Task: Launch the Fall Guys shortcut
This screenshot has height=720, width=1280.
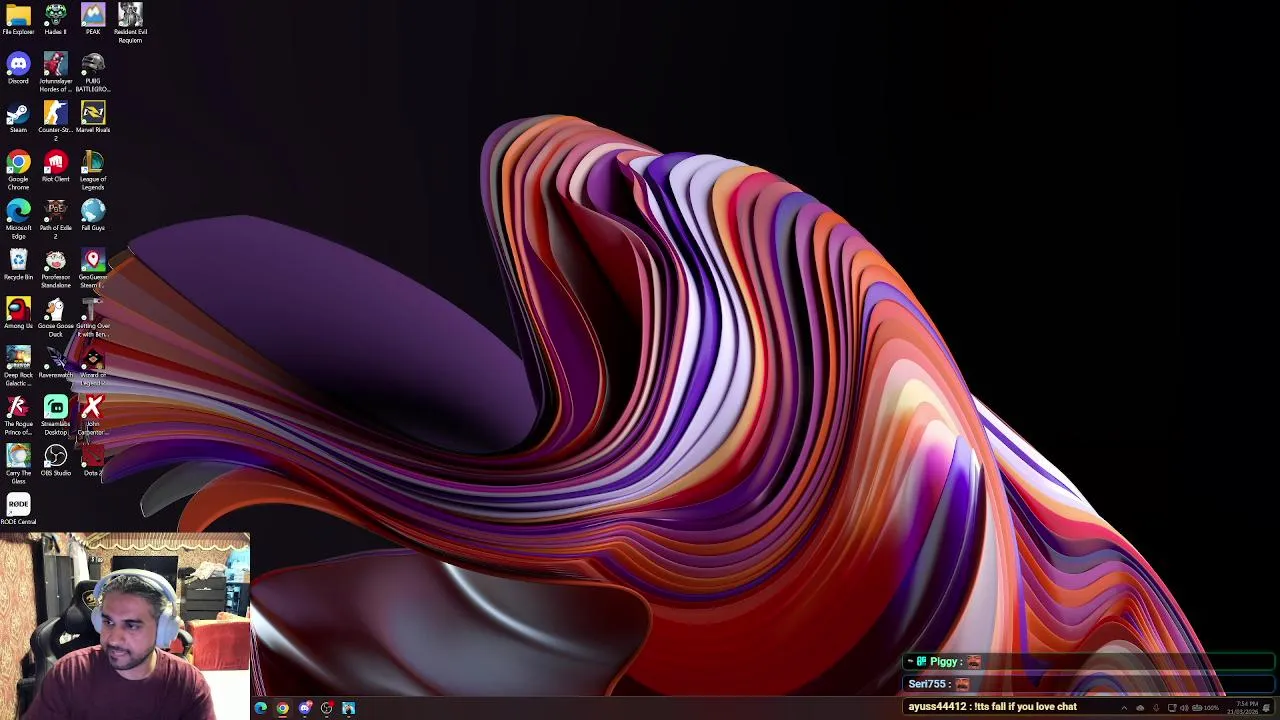Action: (x=93, y=216)
